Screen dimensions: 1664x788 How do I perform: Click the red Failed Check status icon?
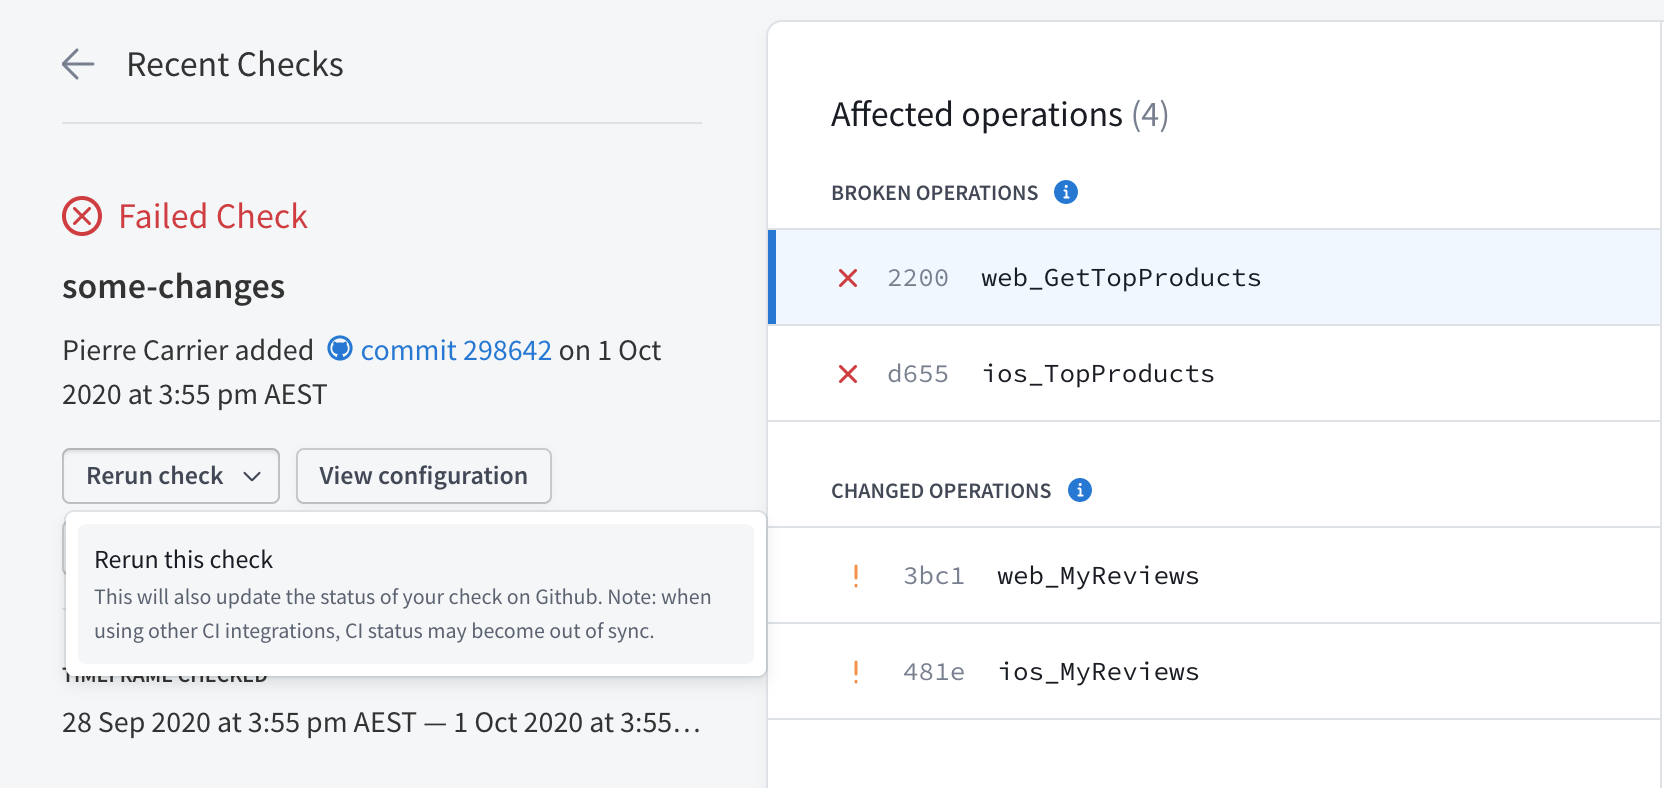point(82,216)
